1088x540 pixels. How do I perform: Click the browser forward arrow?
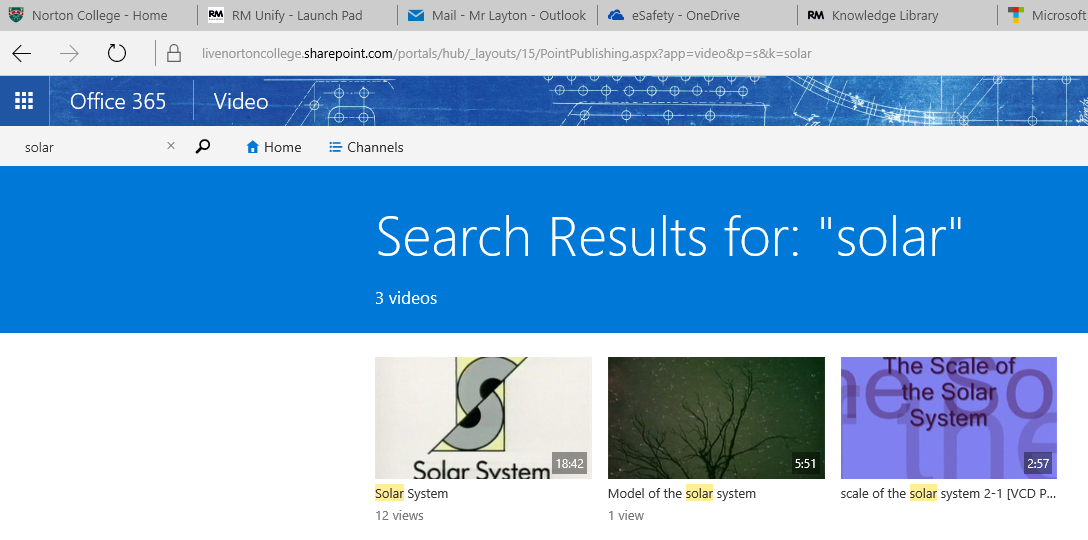click(69, 54)
